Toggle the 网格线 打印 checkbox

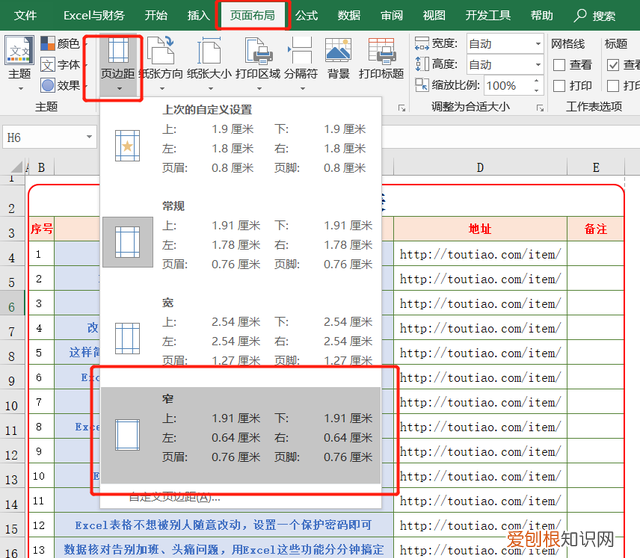(x=559, y=86)
